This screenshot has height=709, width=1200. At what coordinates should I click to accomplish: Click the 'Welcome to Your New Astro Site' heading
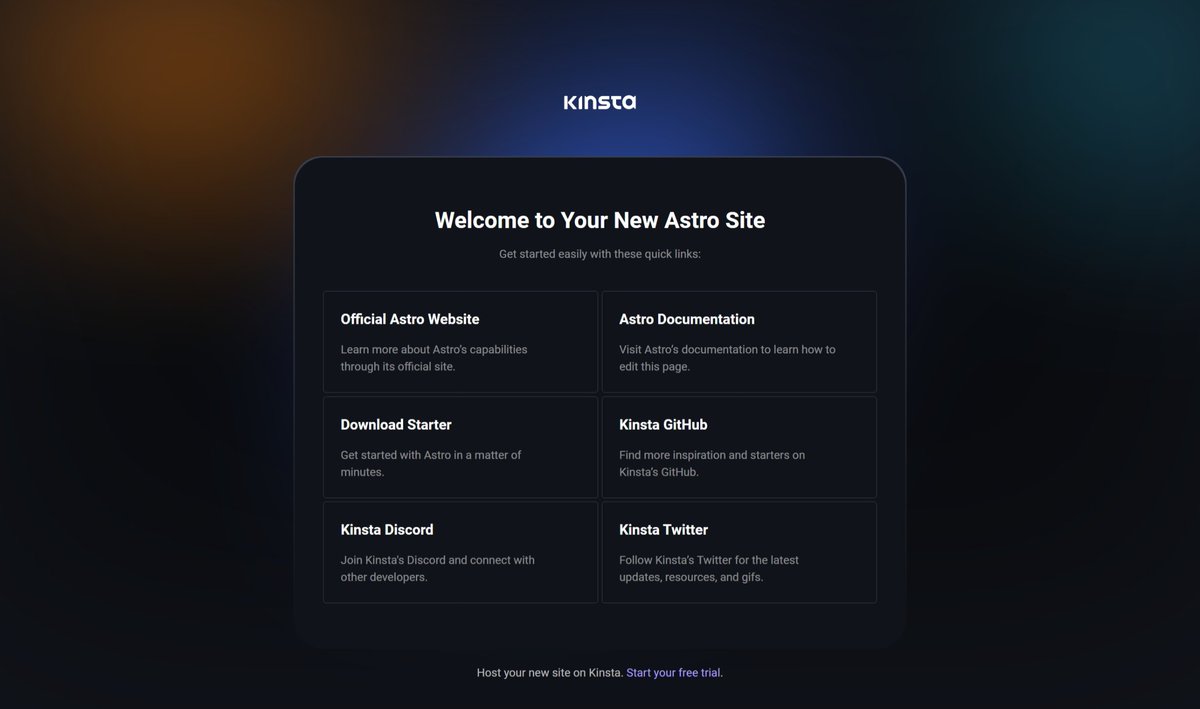[600, 220]
